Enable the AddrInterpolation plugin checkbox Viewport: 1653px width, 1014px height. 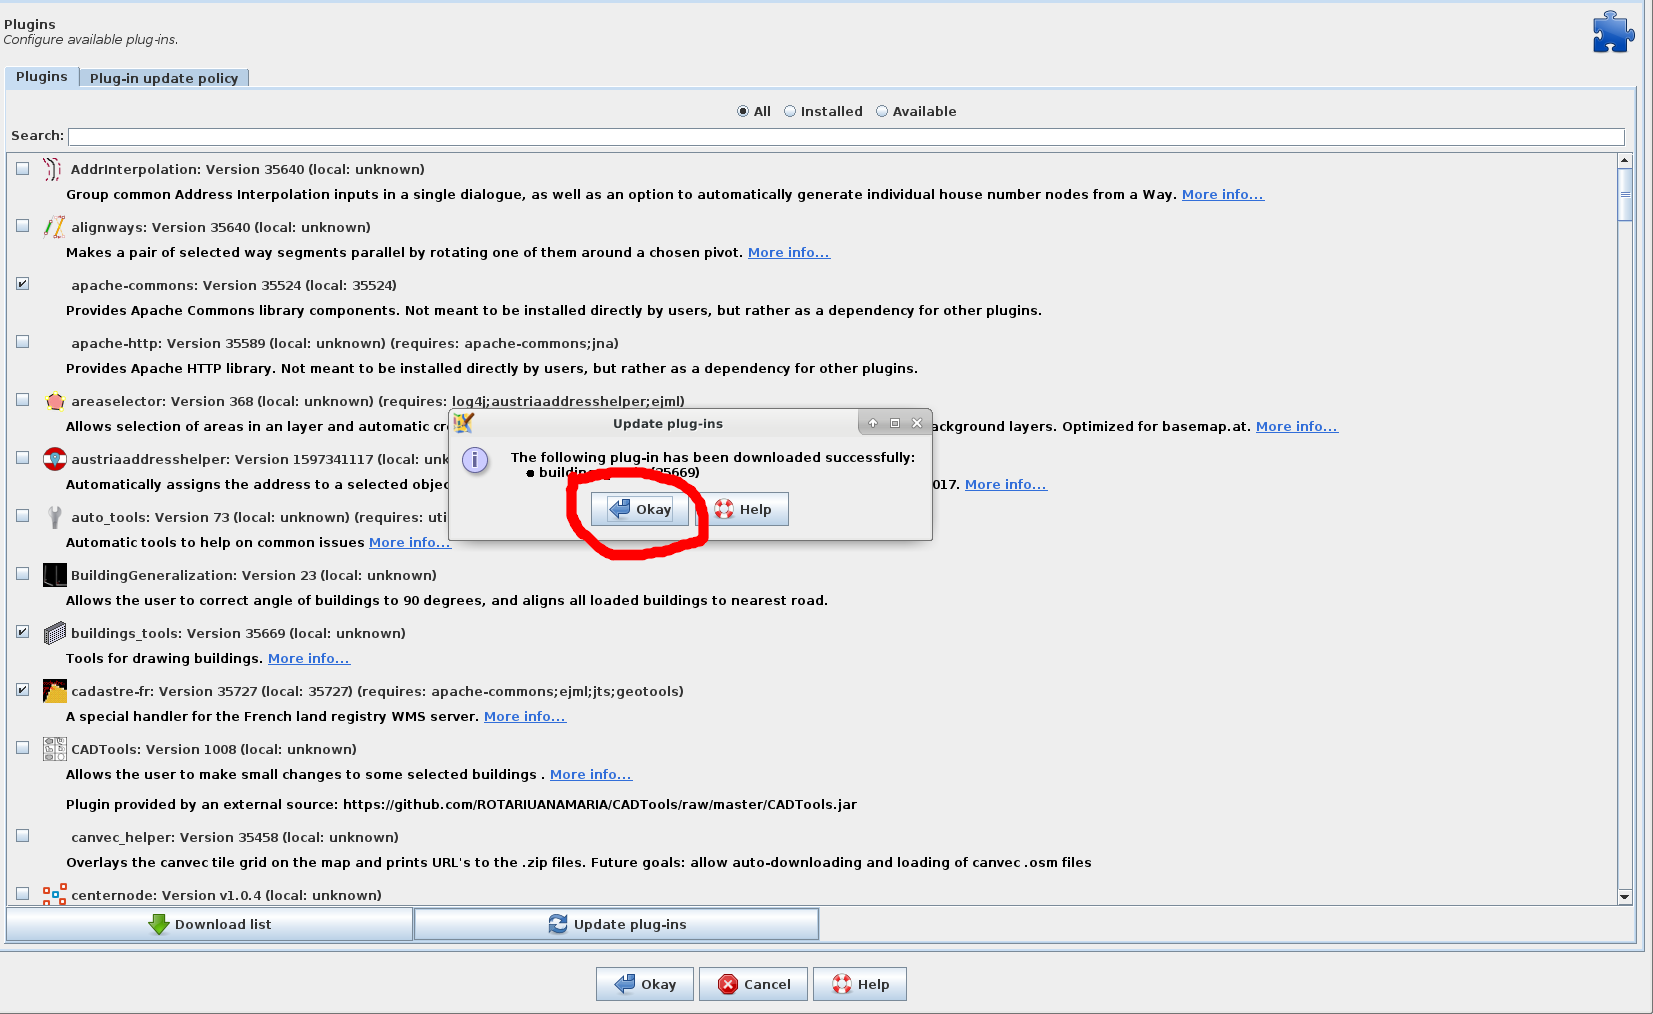coord(23,169)
